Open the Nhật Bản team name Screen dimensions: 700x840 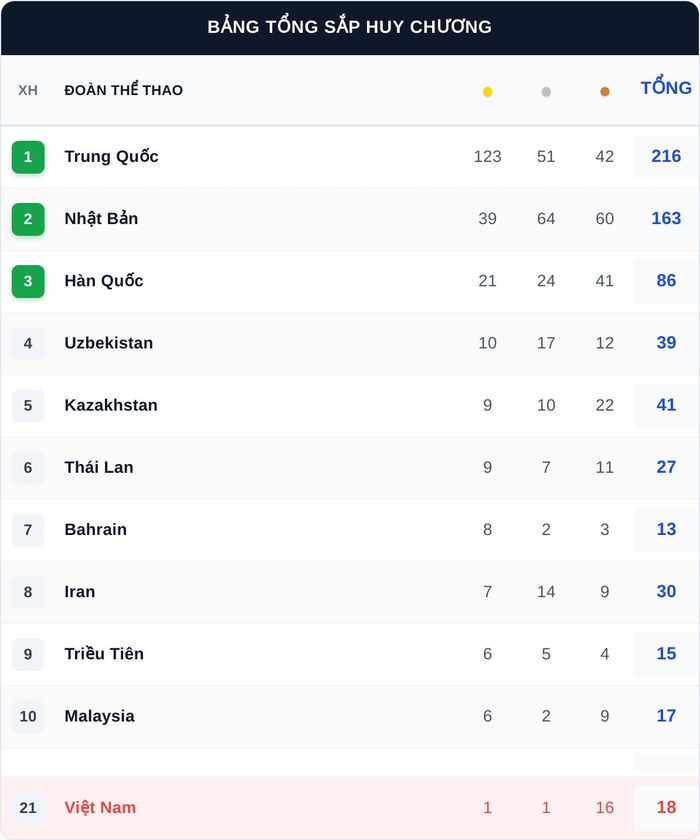tap(101, 219)
